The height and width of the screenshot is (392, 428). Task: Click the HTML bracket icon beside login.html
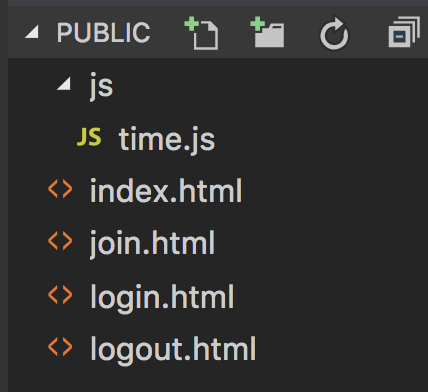[60, 294]
